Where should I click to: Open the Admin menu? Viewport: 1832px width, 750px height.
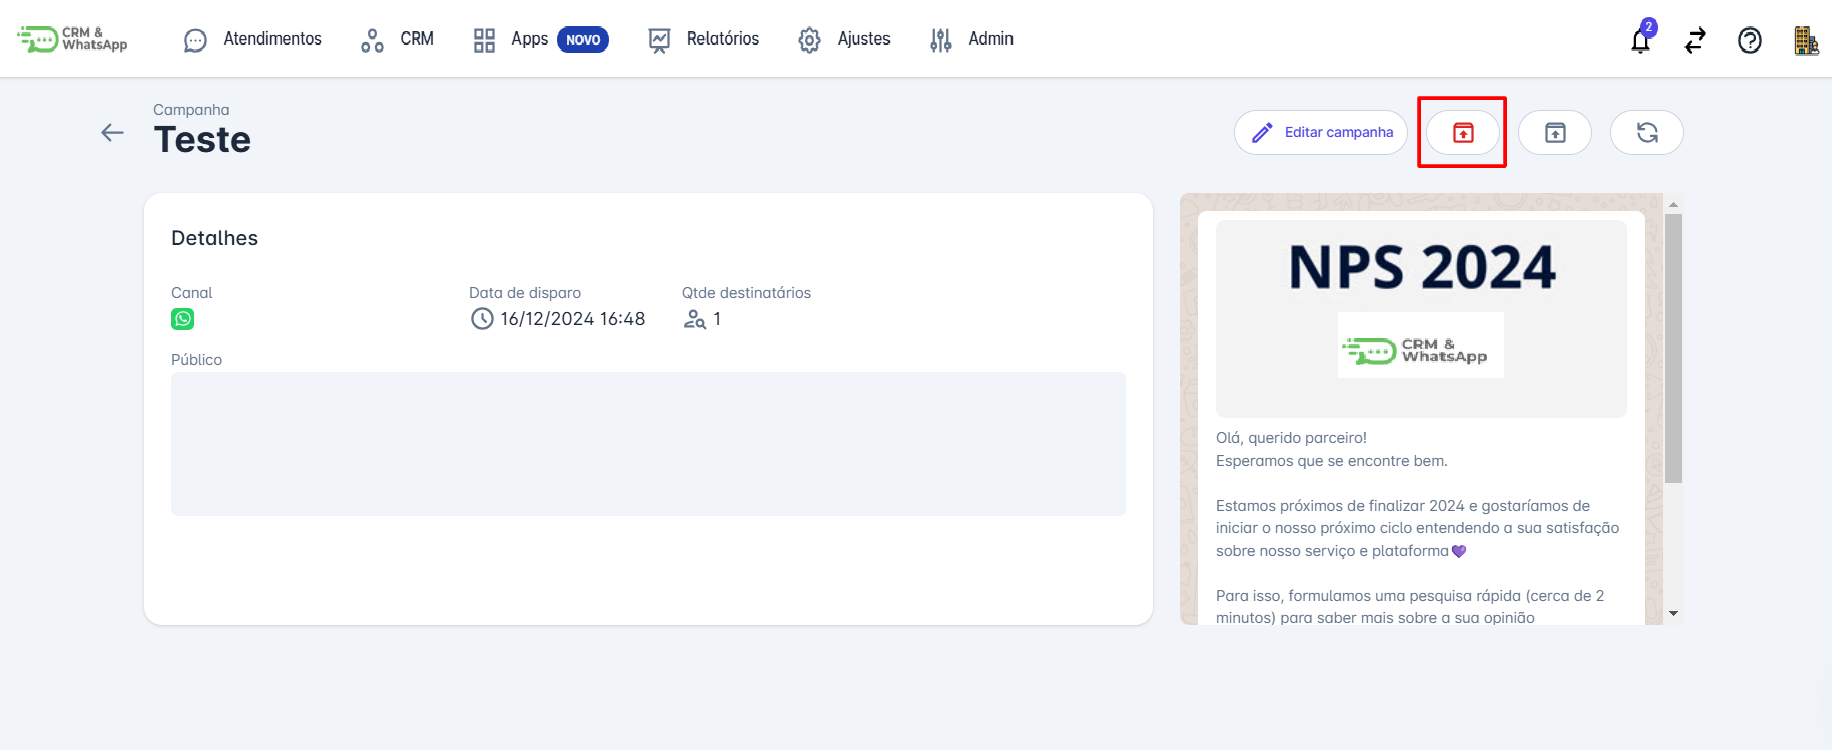click(x=972, y=39)
